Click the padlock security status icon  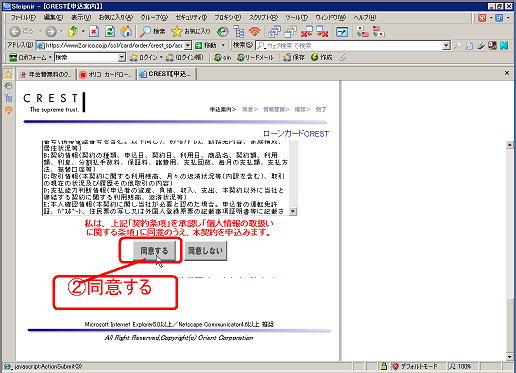(x=383, y=367)
